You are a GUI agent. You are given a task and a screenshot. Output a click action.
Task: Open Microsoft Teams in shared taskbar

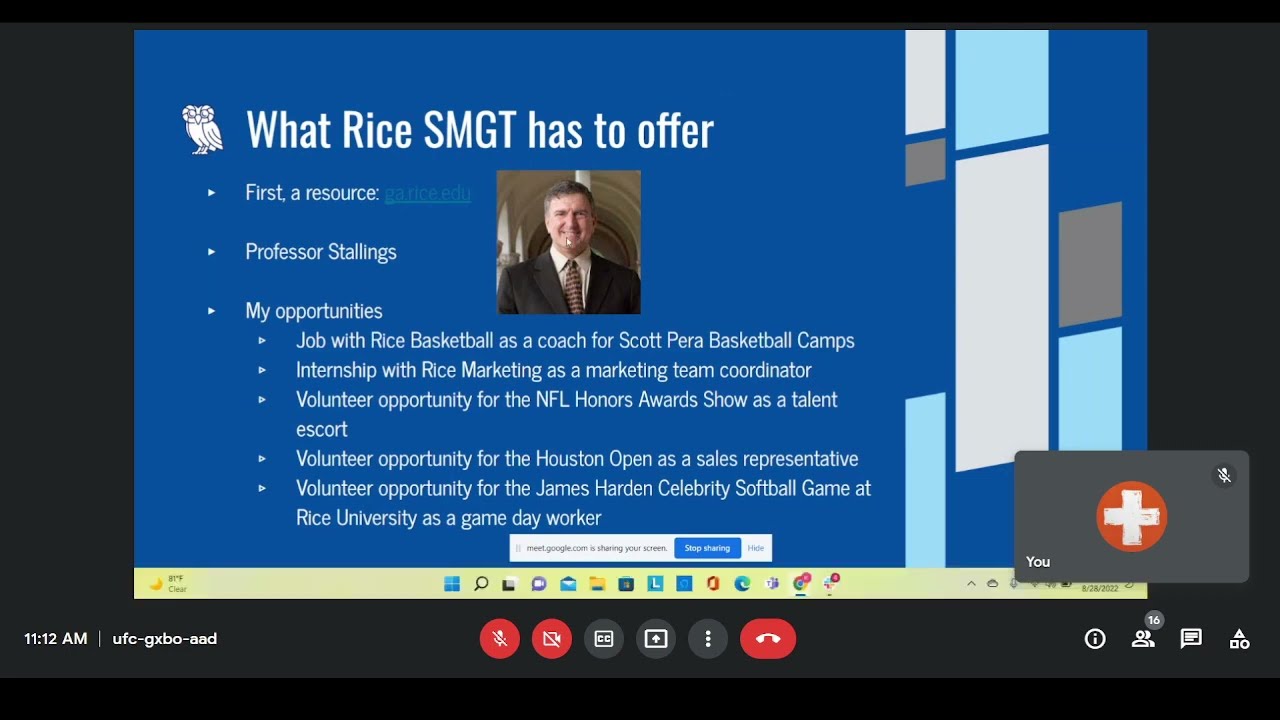[771, 584]
